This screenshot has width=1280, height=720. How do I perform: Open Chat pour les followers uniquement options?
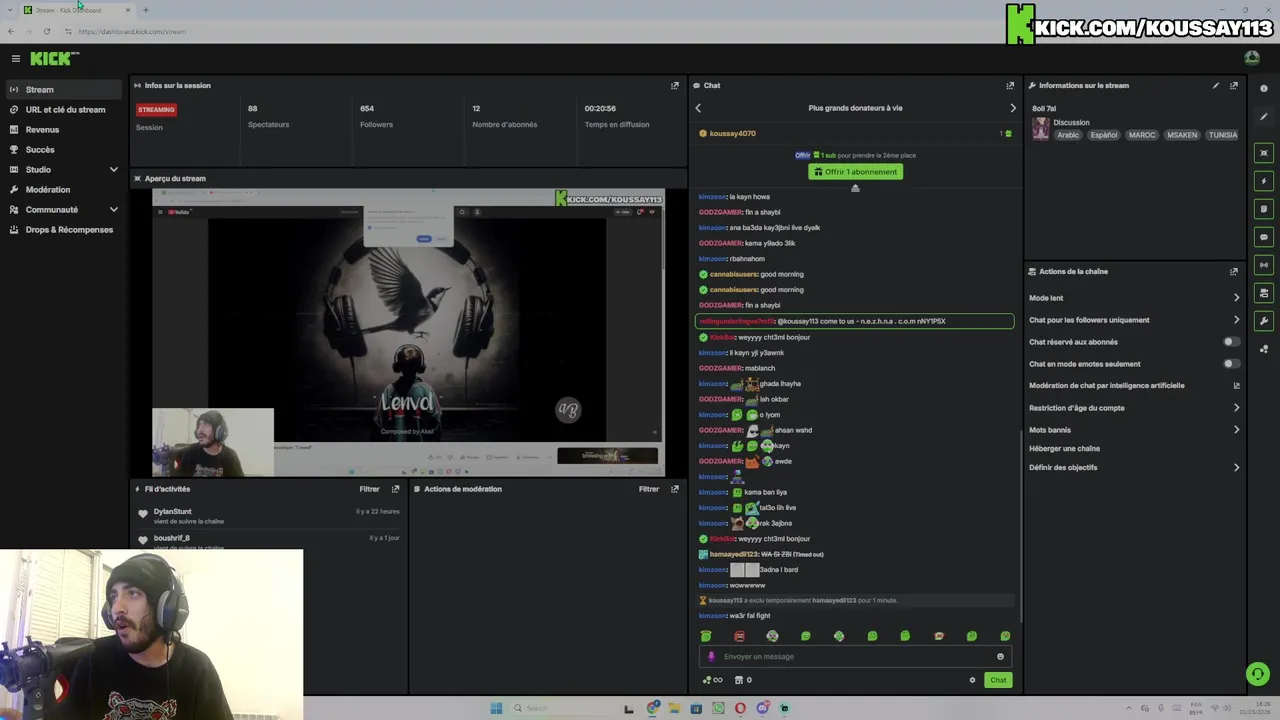pyautogui.click(x=1134, y=320)
